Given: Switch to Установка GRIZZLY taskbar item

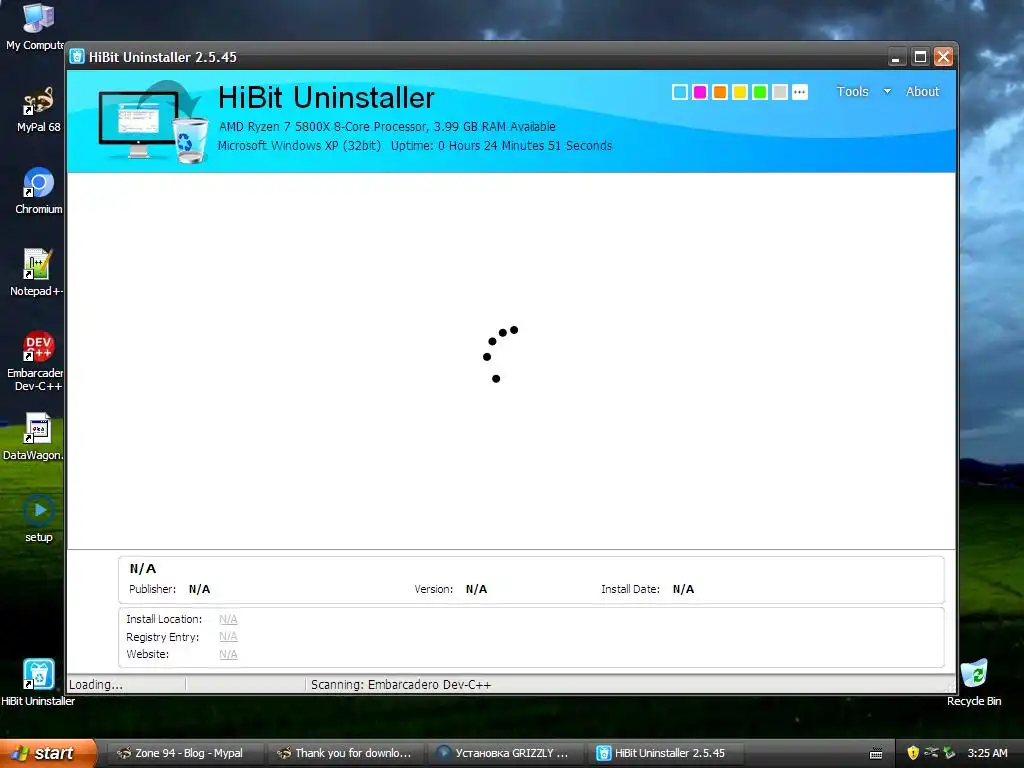Looking at the screenshot, I should [x=507, y=753].
